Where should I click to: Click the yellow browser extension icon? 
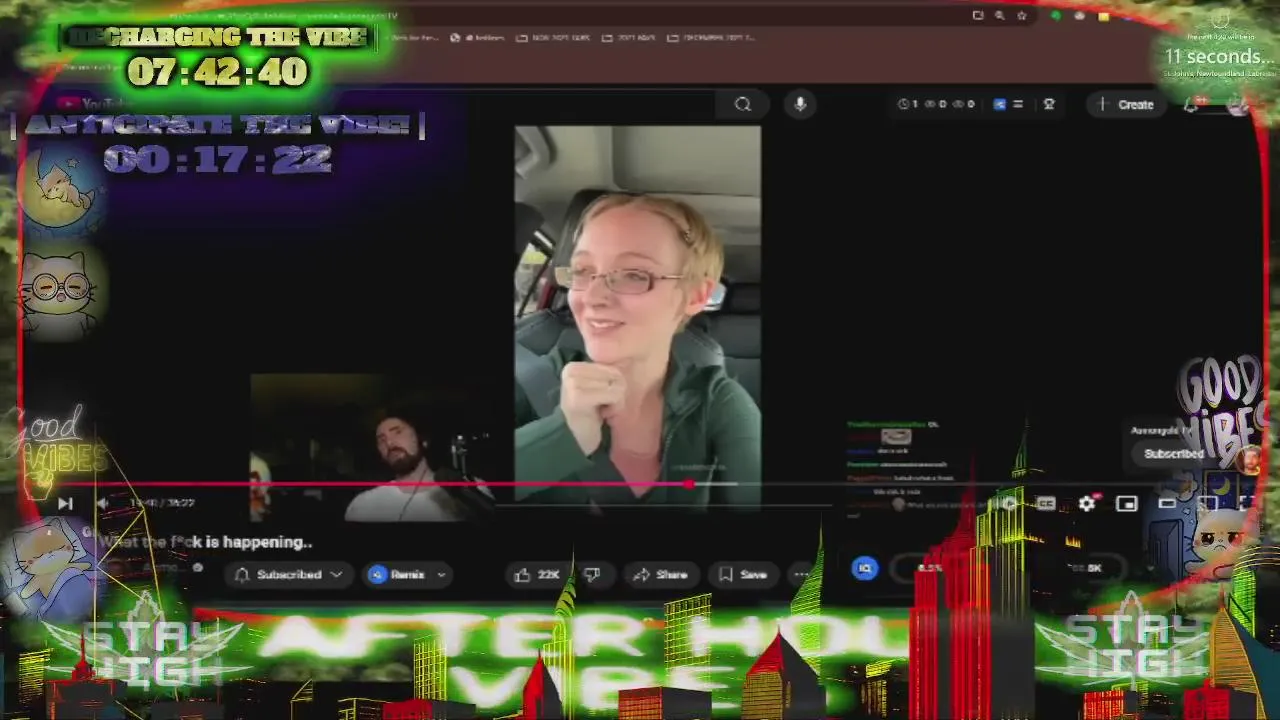pos(1103,16)
